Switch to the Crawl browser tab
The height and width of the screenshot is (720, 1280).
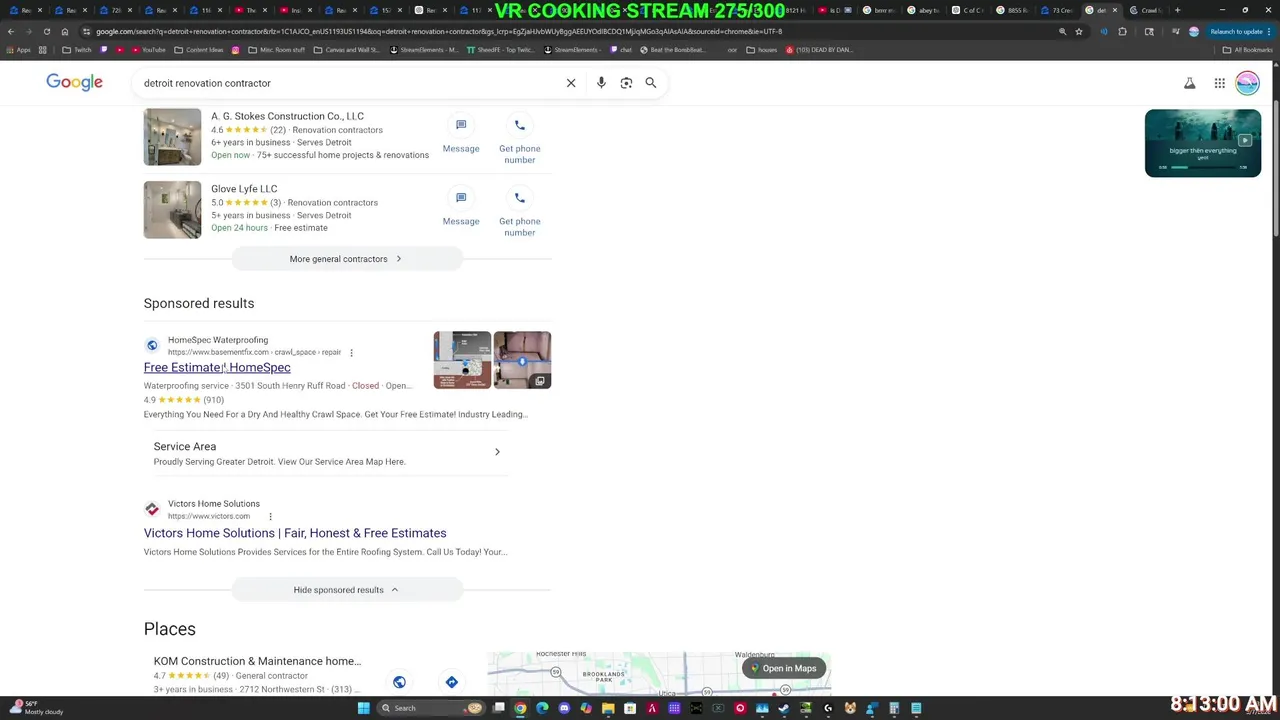[x=1145, y=10]
